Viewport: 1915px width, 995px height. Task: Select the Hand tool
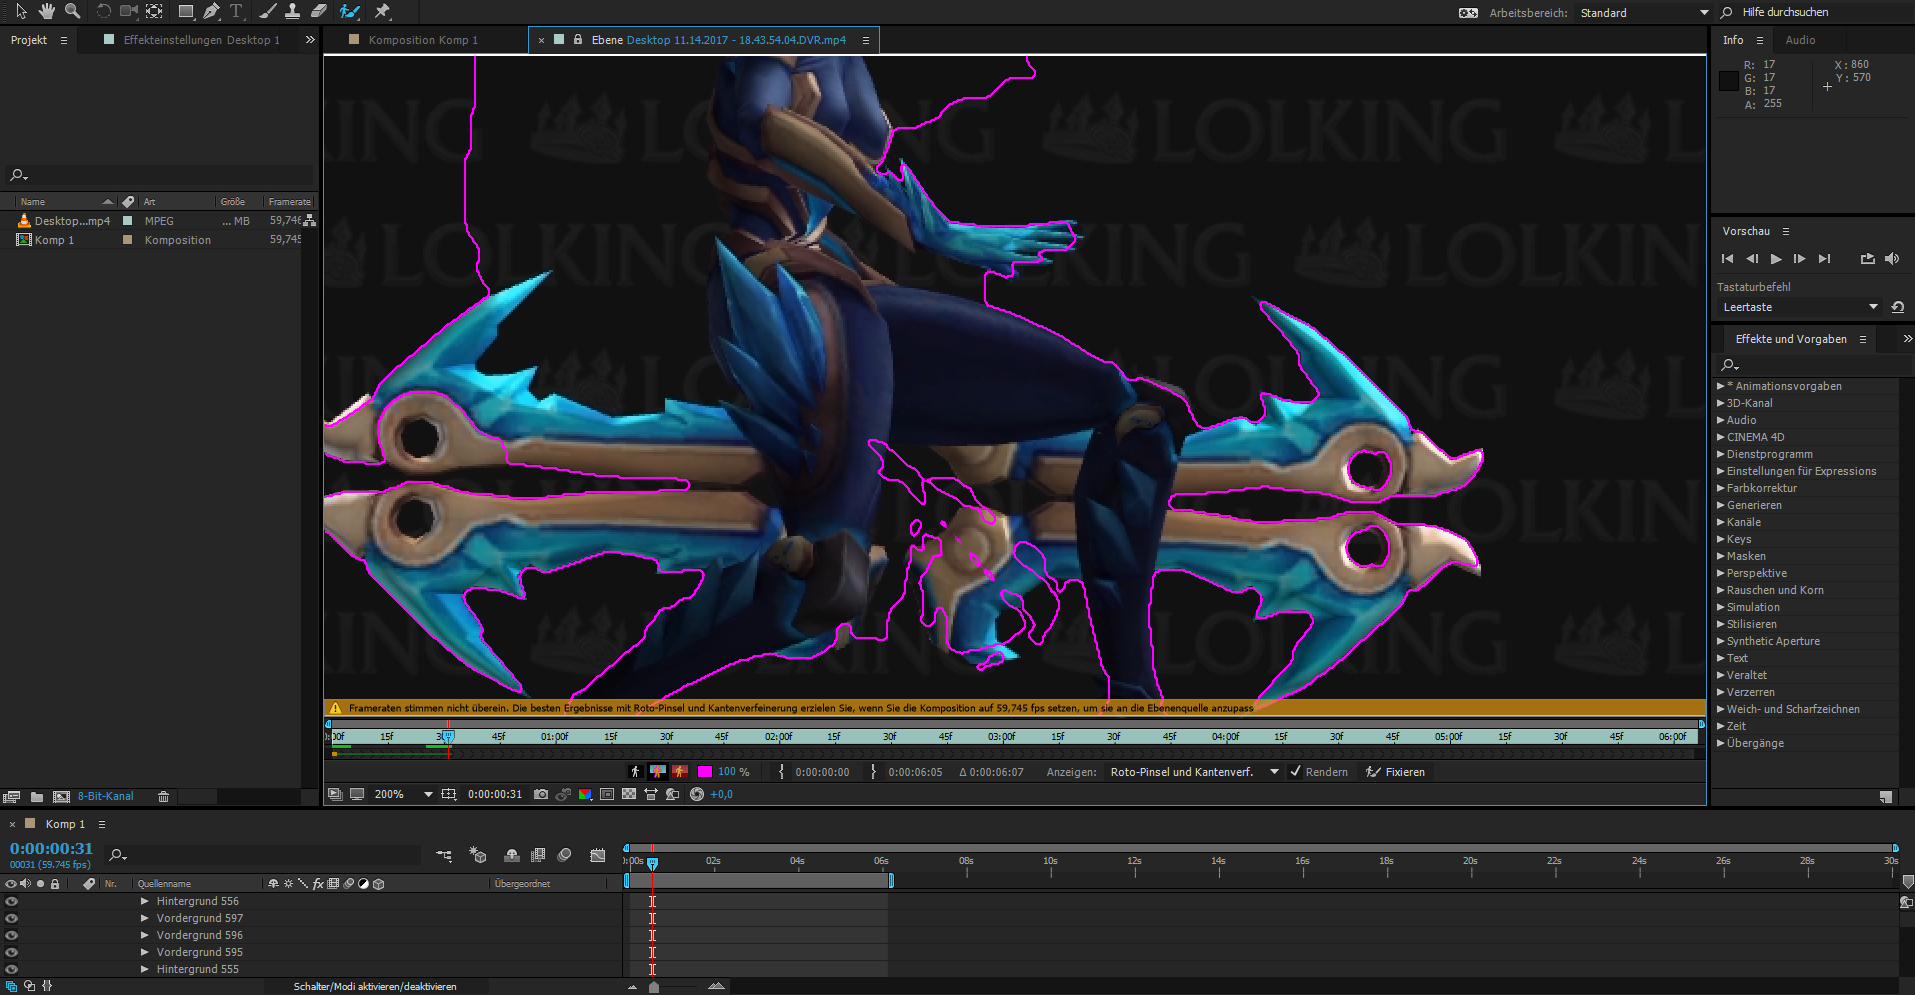click(46, 11)
